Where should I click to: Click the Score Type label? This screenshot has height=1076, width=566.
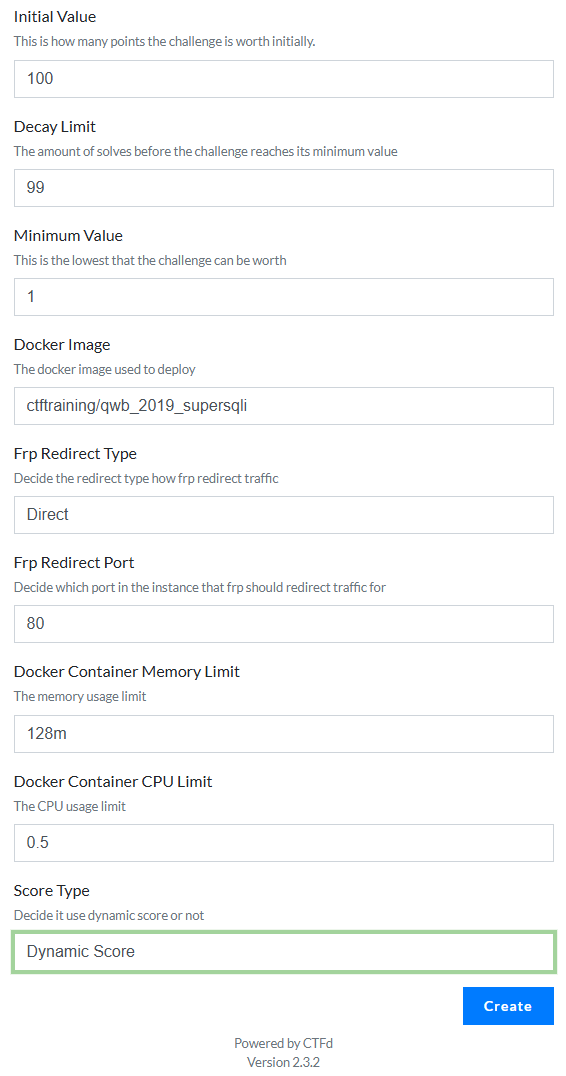(x=51, y=891)
